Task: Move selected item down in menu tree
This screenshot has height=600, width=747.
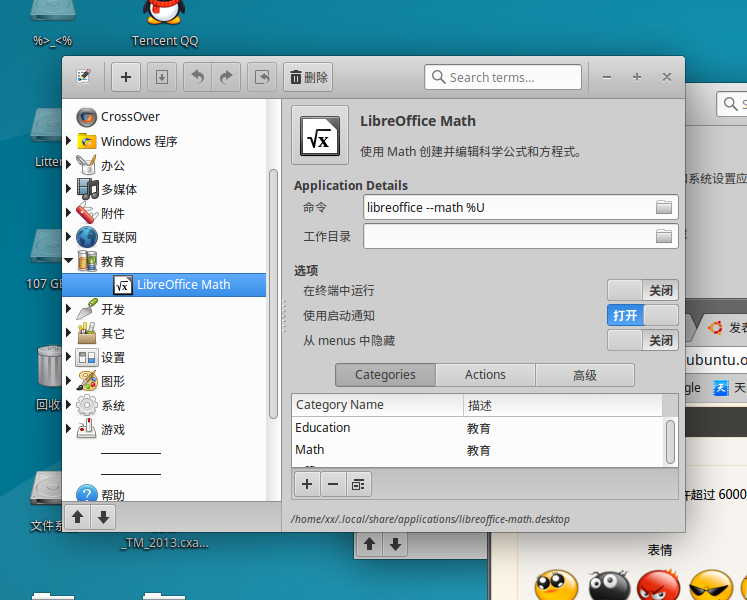Action: [103, 517]
